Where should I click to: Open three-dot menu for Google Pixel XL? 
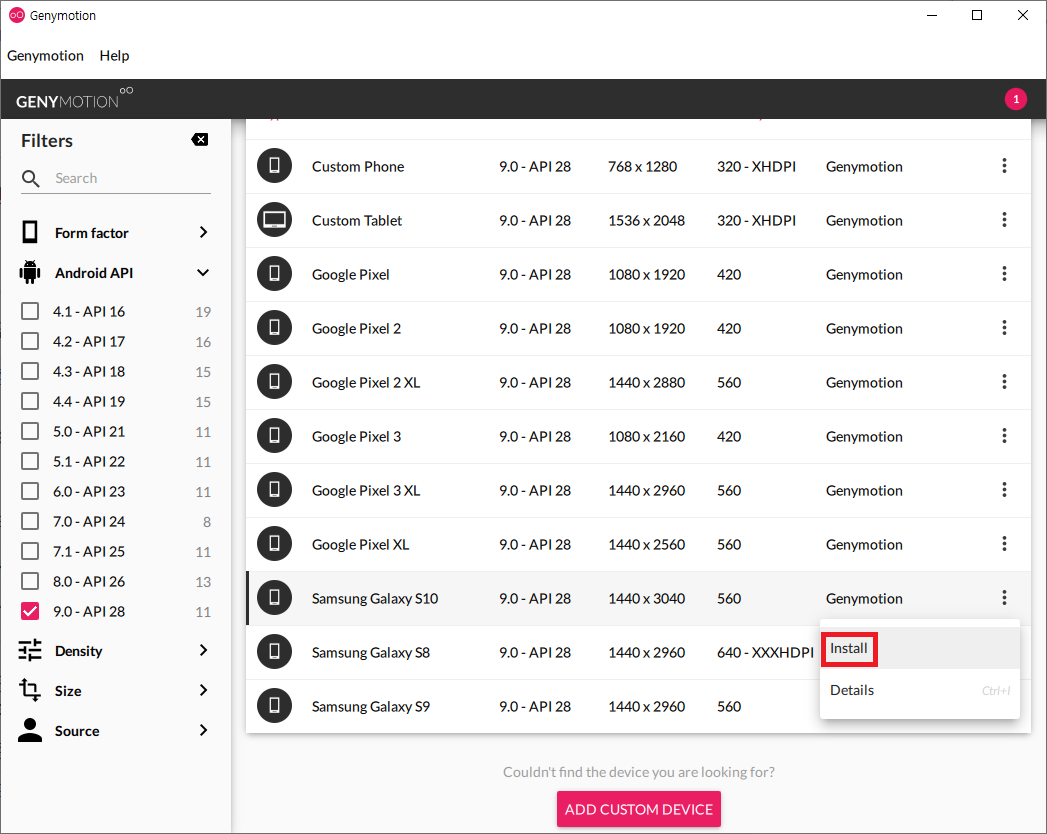click(1004, 544)
